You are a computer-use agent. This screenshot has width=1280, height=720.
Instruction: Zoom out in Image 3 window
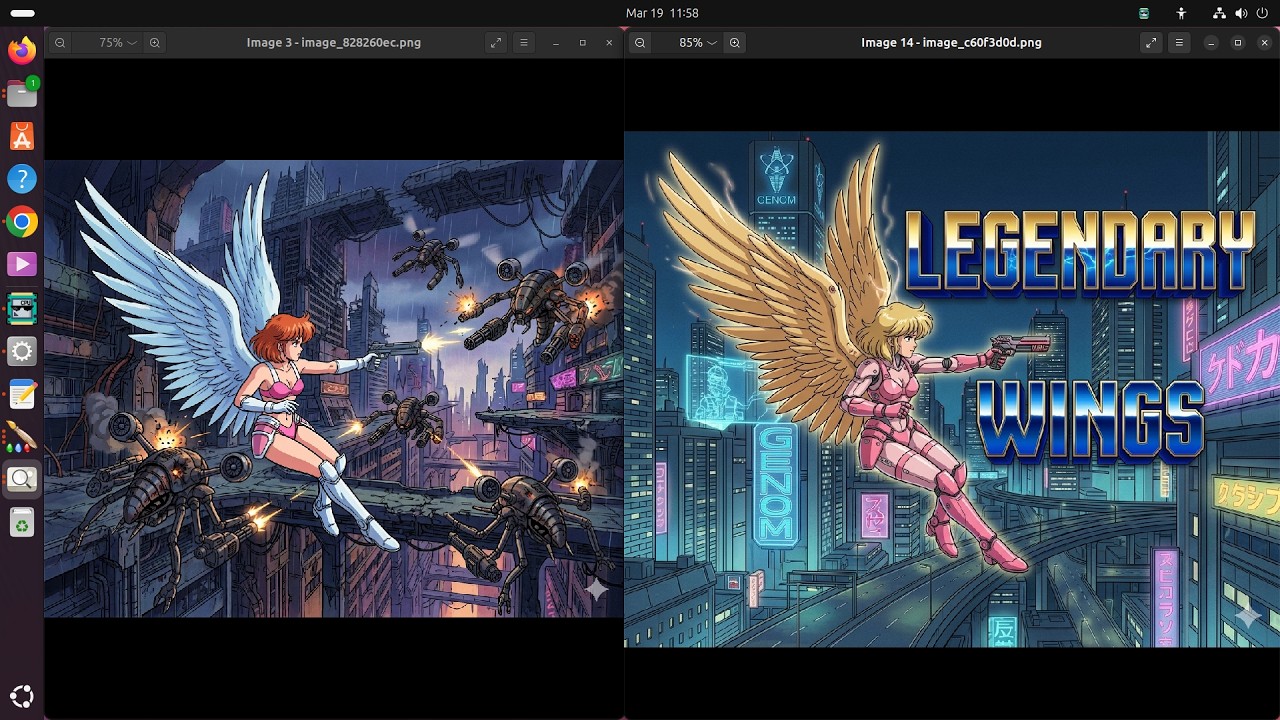[60, 43]
